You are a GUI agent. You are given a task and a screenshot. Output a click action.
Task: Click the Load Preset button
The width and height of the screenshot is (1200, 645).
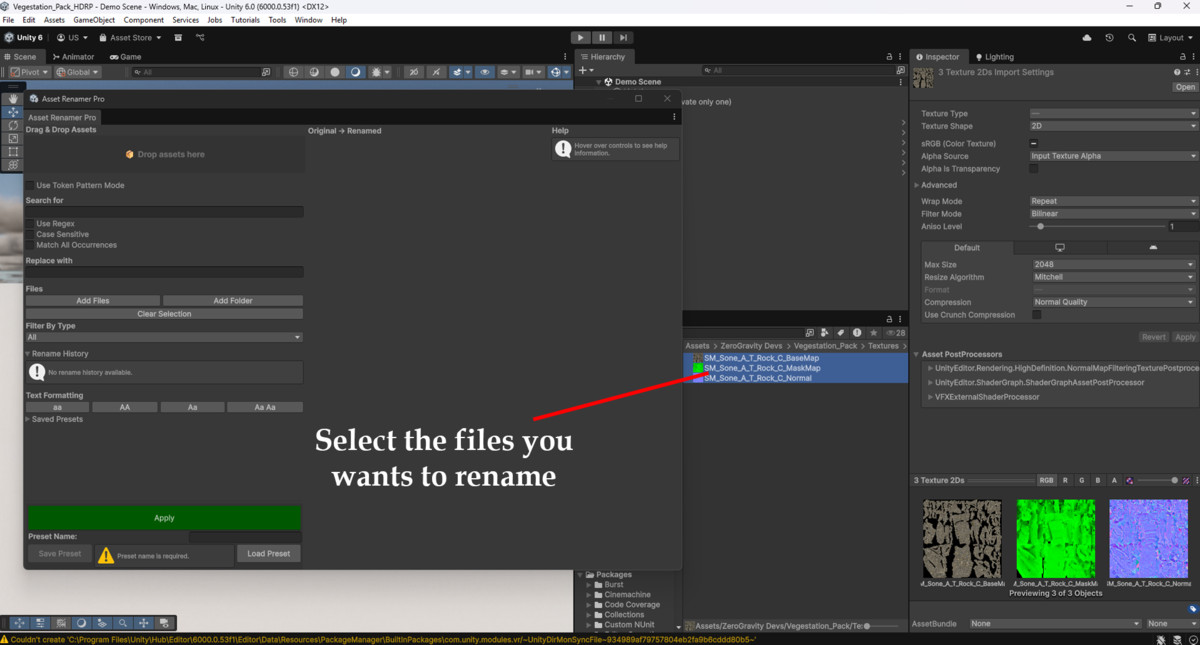(268, 553)
